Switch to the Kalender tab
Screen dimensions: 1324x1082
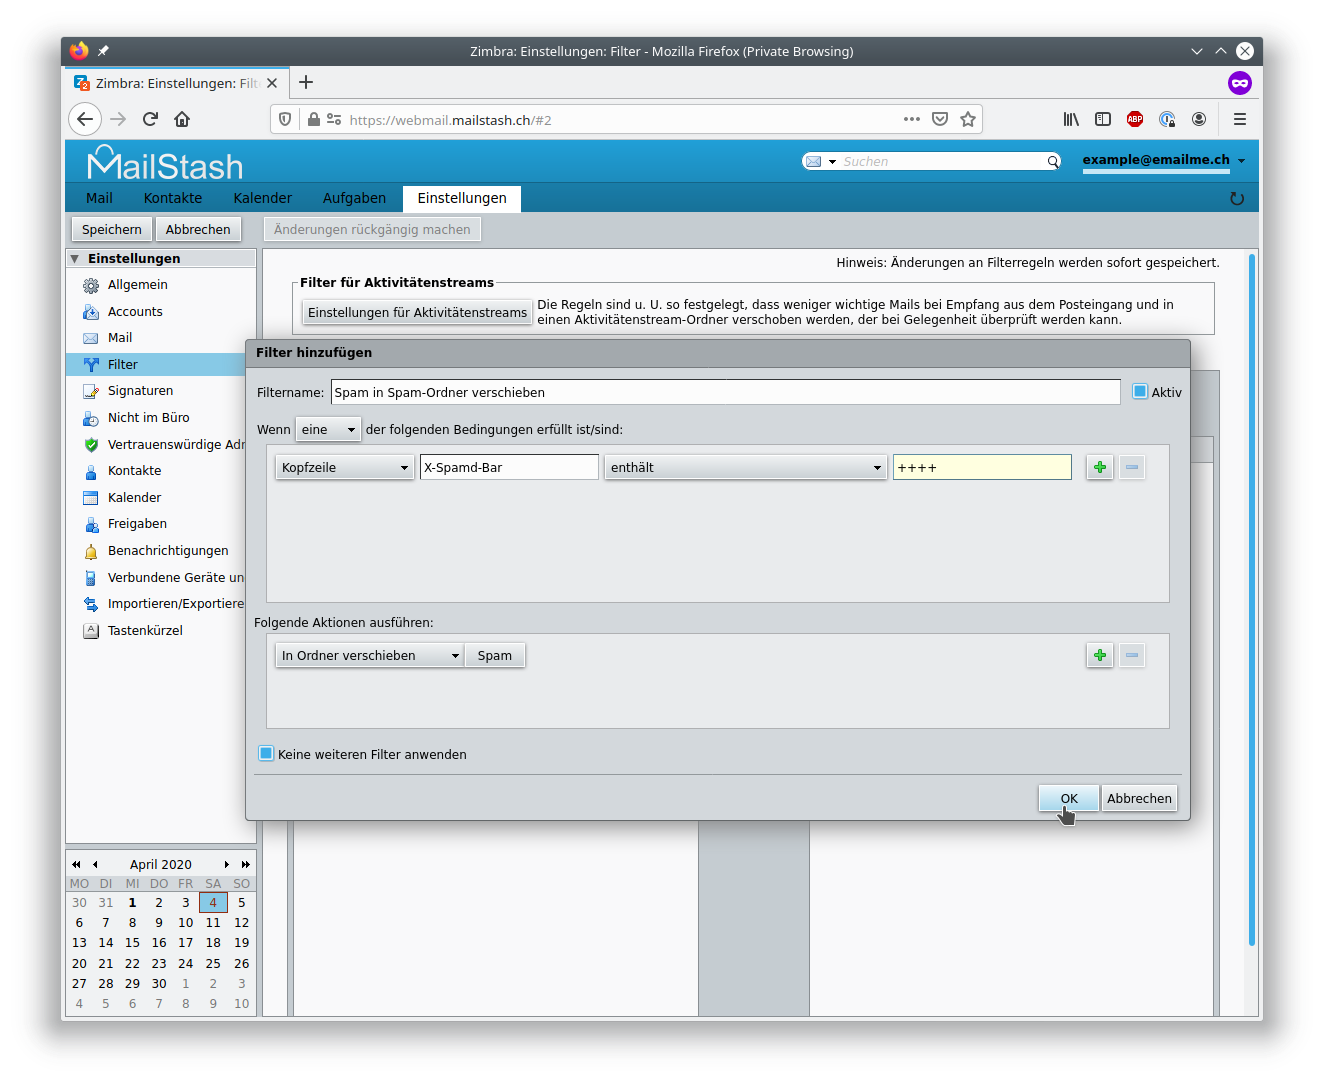(x=263, y=198)
